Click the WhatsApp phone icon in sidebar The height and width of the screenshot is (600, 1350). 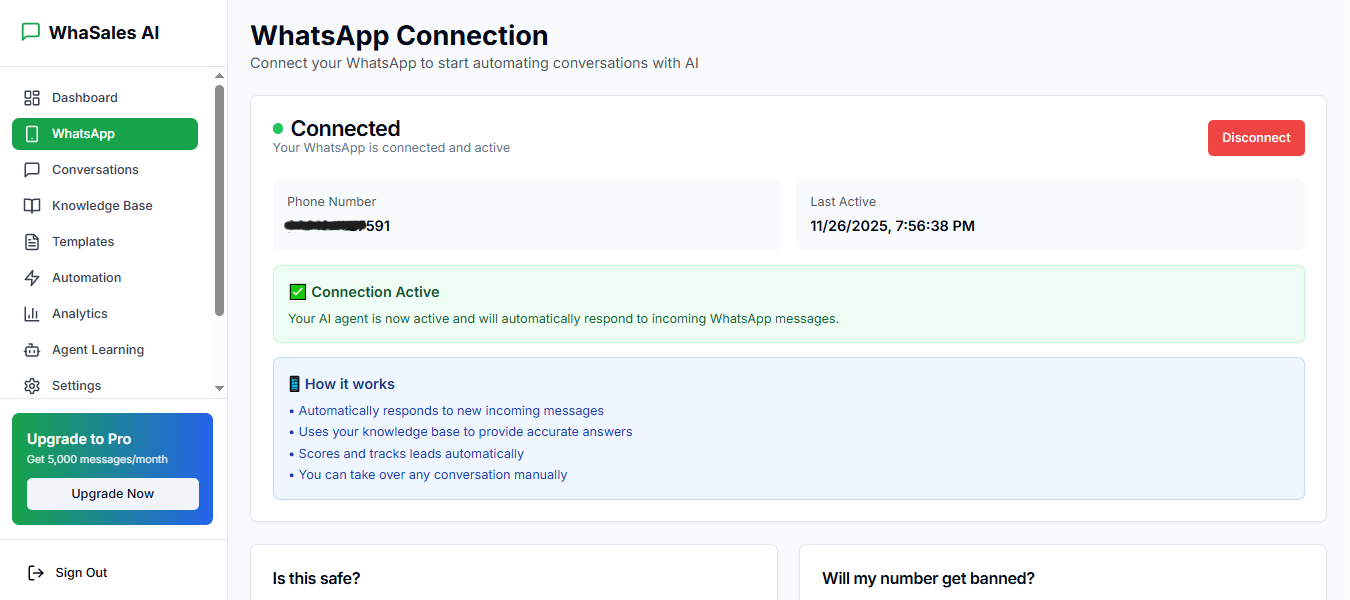click(31, 133)
